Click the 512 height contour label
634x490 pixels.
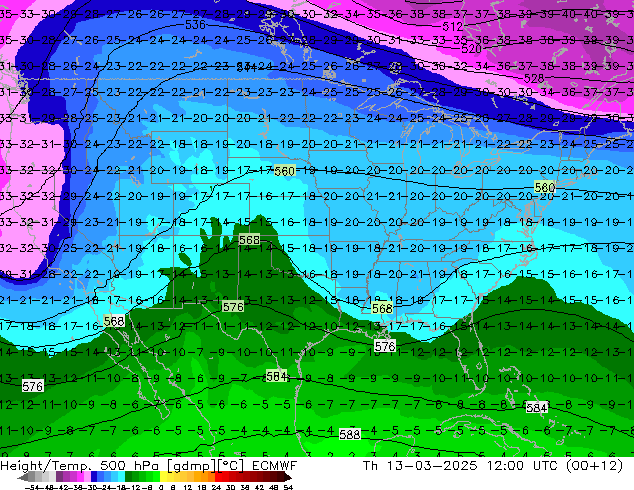[452, 27]
